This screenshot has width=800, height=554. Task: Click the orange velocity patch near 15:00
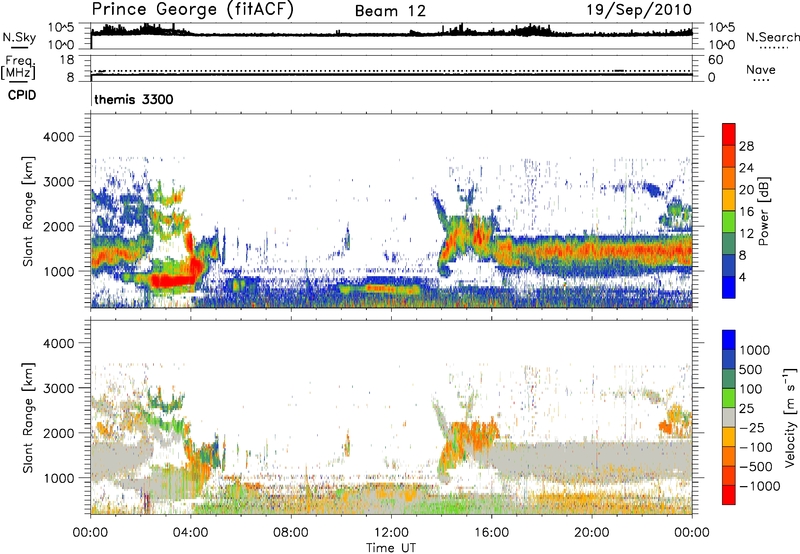[x=472, y=432]
